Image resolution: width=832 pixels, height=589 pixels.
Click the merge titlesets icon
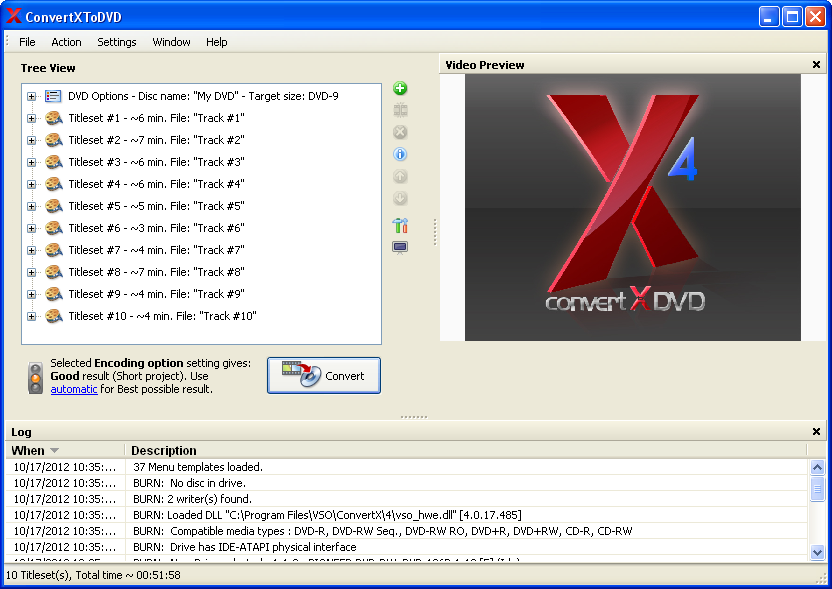tap(400, 110)
